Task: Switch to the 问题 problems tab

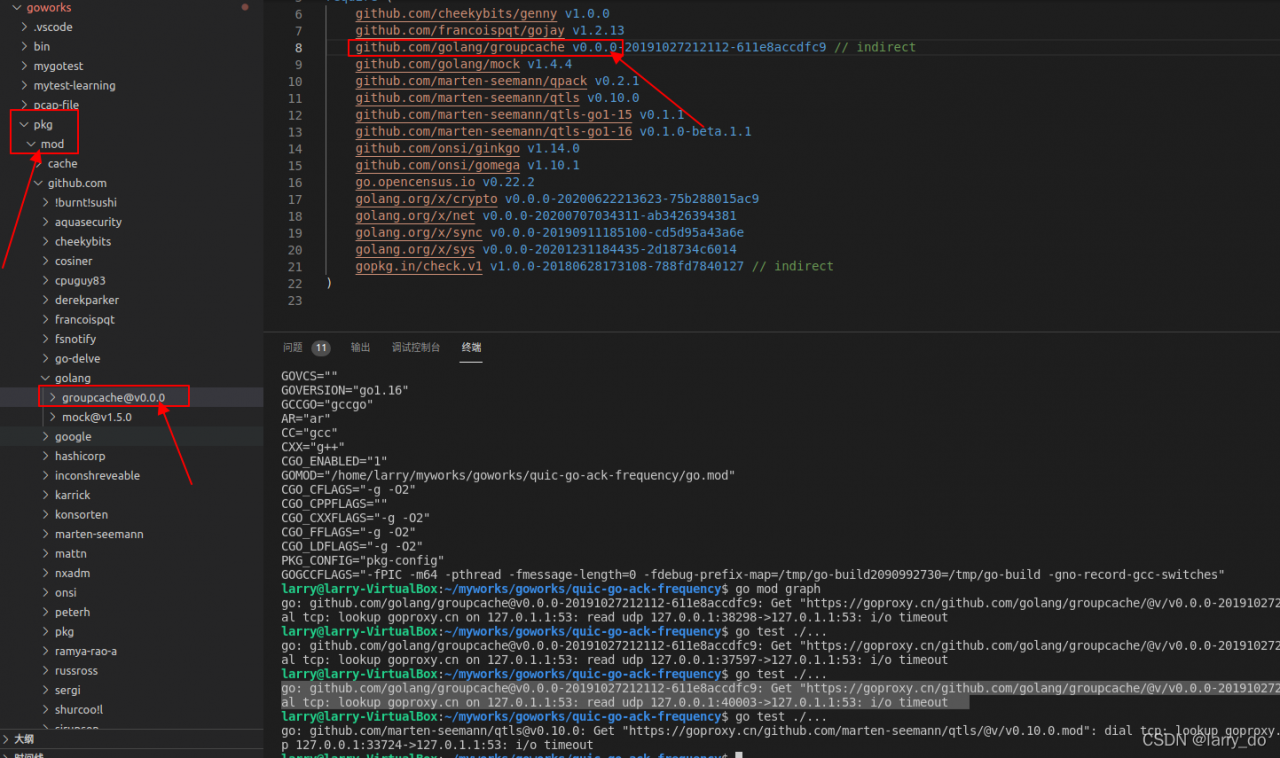Action: [x=292, y=348]
